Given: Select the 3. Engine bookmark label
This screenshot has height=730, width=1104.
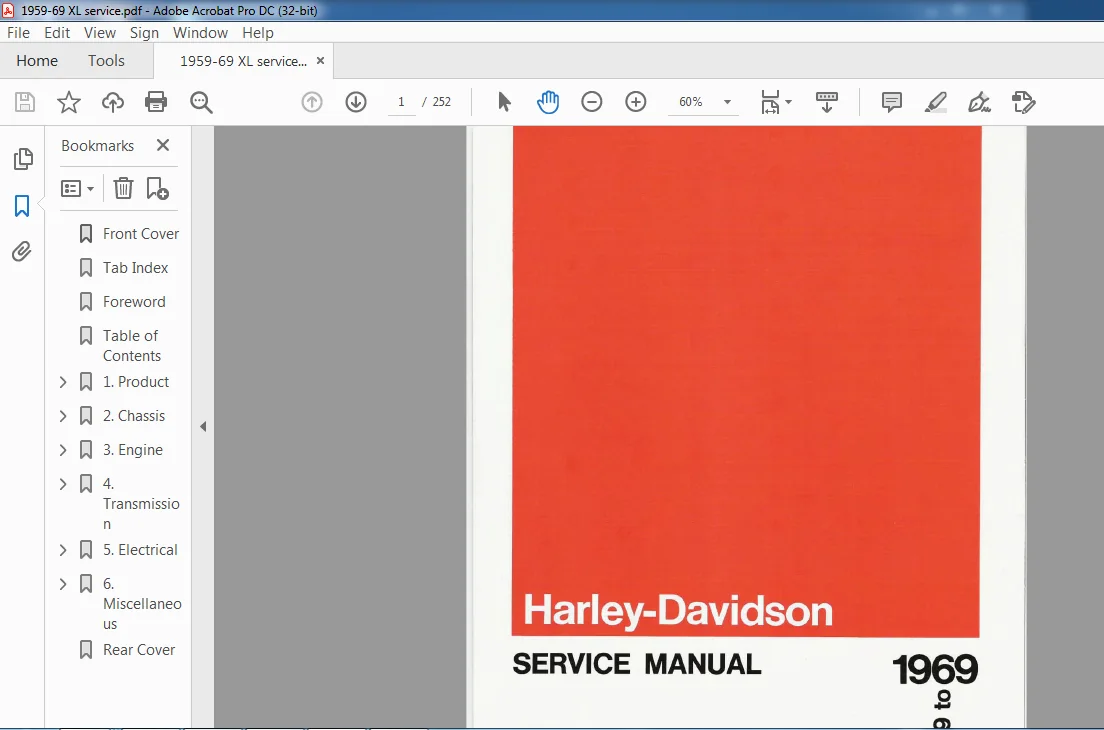Looking at the screenshot, I should [133, 450].
